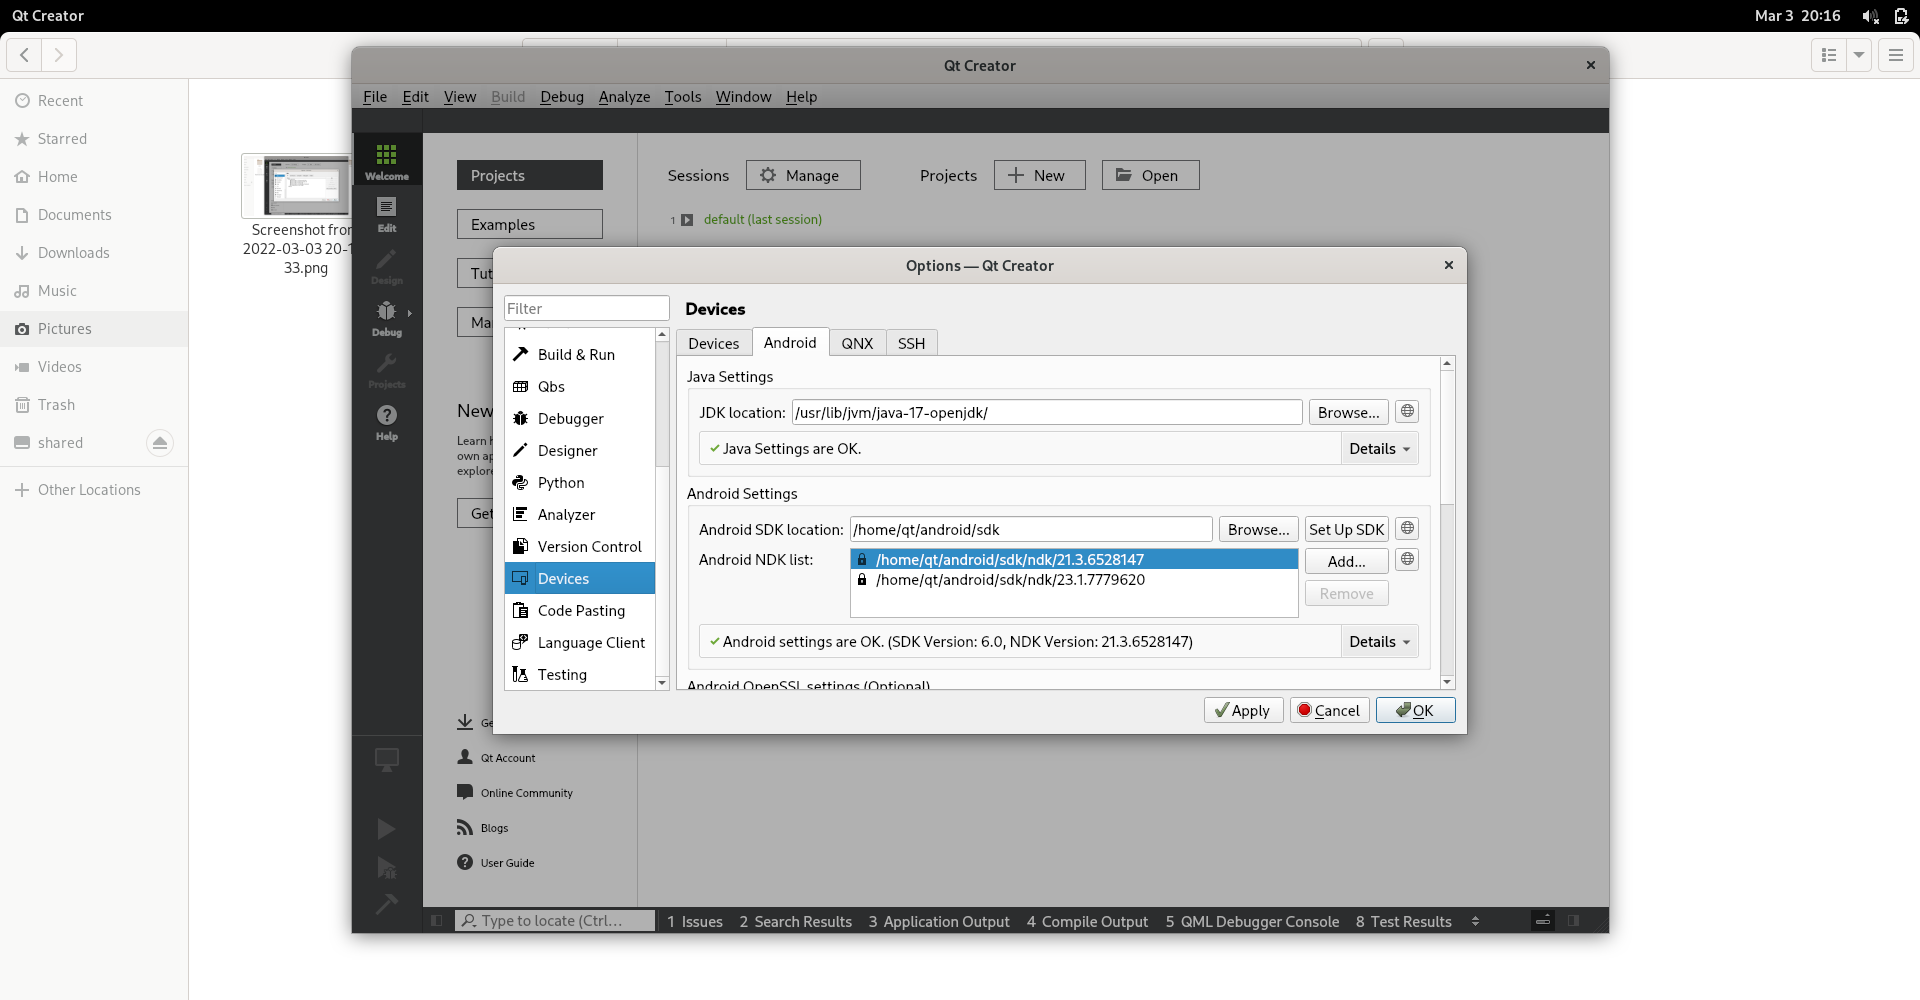Switch to Devices tab
This screenshot has height=1000, width=1920.
tap(714, 343)
